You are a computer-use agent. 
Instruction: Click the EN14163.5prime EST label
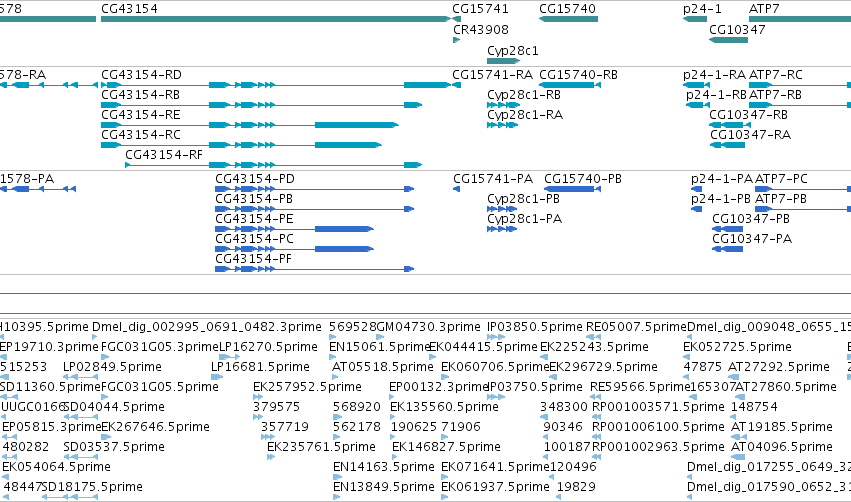point(384,467)
